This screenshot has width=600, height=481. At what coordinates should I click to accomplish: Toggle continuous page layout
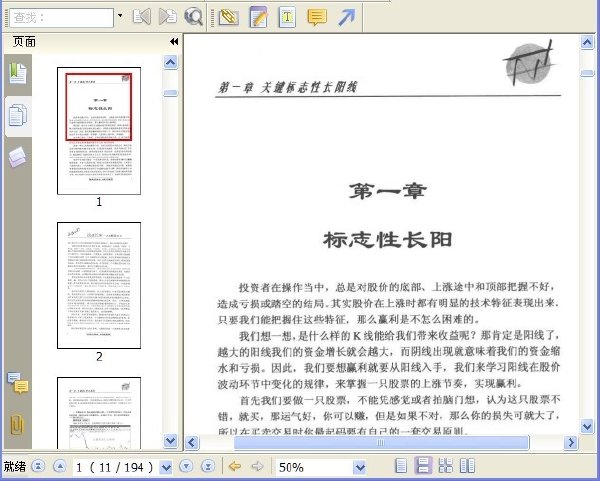[423, 466]
